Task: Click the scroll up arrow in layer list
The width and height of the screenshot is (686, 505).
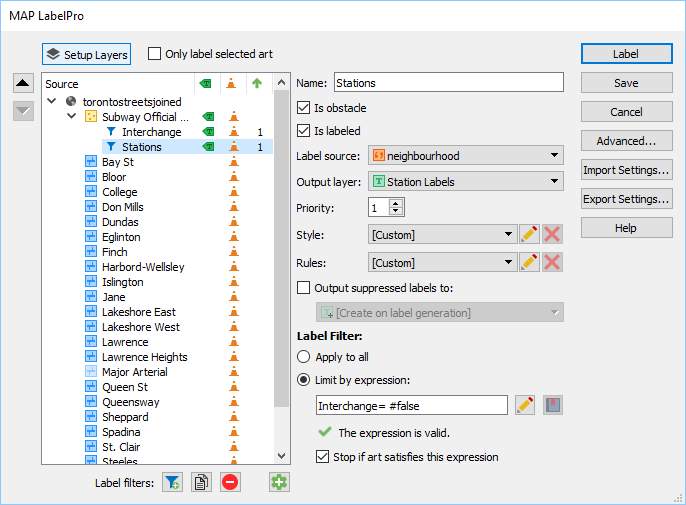Action: click(x=282, y=82)
